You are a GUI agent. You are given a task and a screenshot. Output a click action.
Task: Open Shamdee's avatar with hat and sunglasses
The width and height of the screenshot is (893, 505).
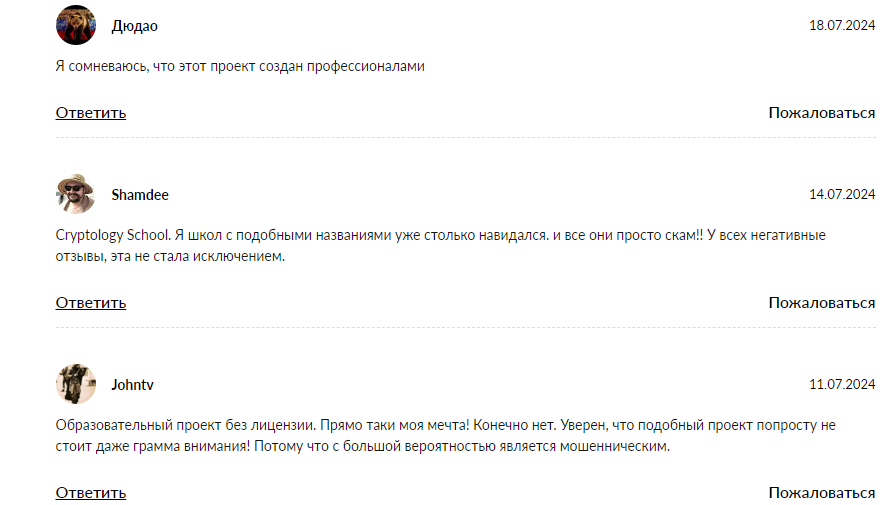[x=75, y=194]
